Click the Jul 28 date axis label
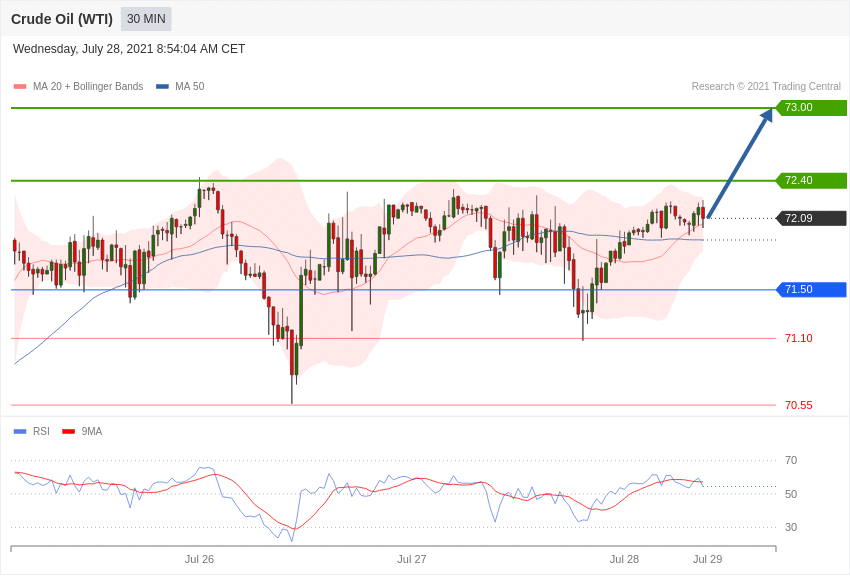Viewport: 850px width, 576px height. pos(624,559)
